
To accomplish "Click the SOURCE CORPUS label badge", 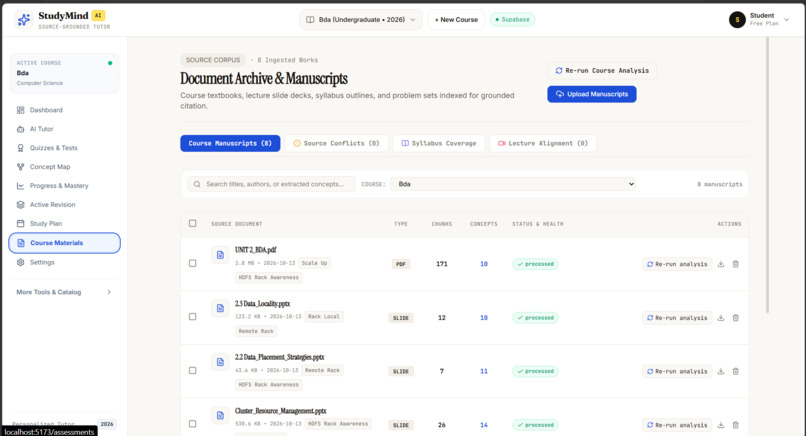I will click(213, 60).
